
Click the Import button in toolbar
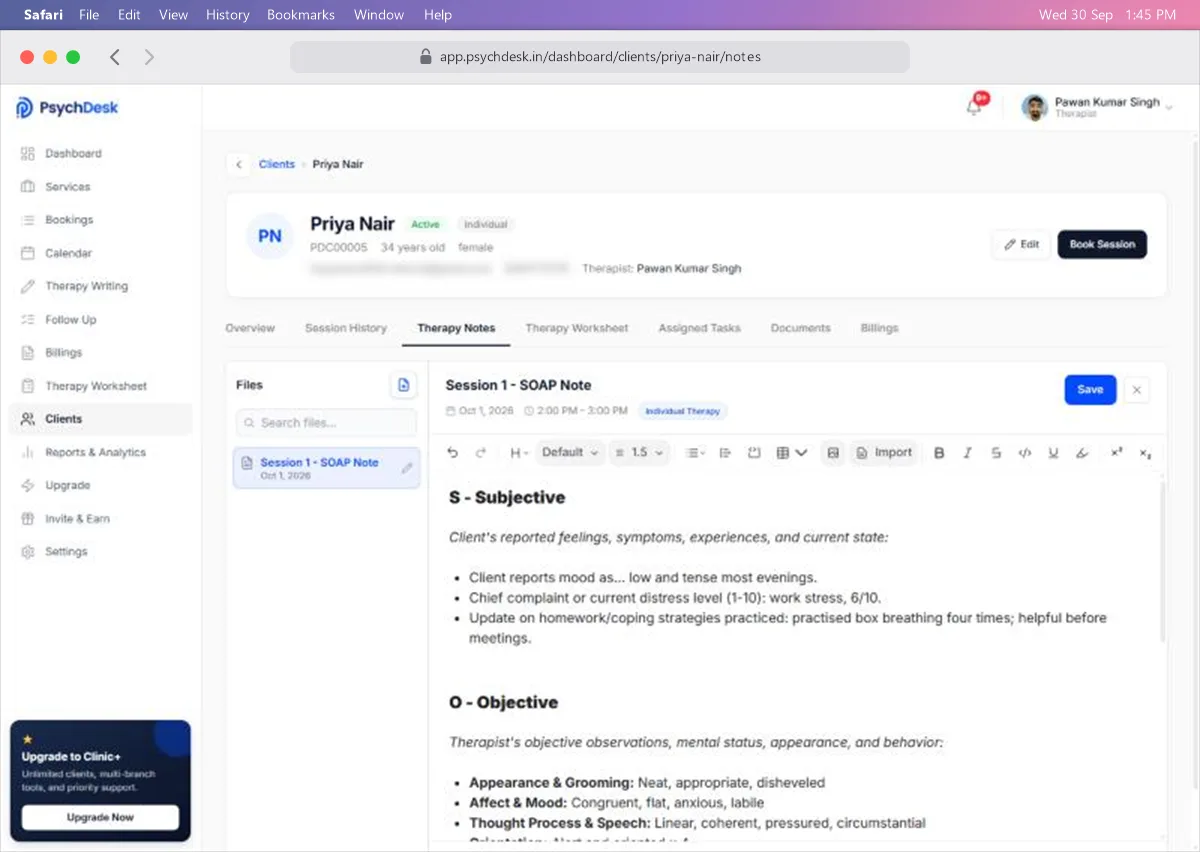pos(884,453)
